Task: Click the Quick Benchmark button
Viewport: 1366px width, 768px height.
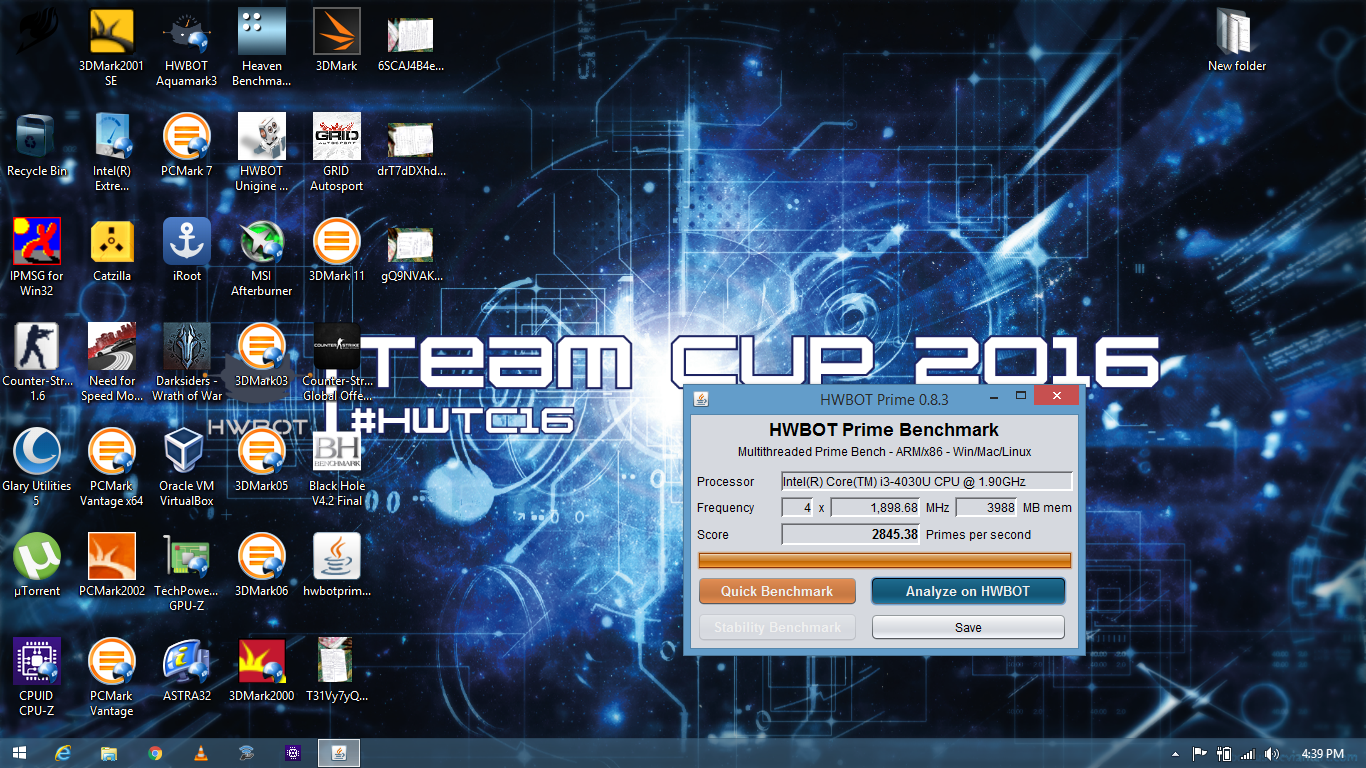Action: [x=777, y=591]
